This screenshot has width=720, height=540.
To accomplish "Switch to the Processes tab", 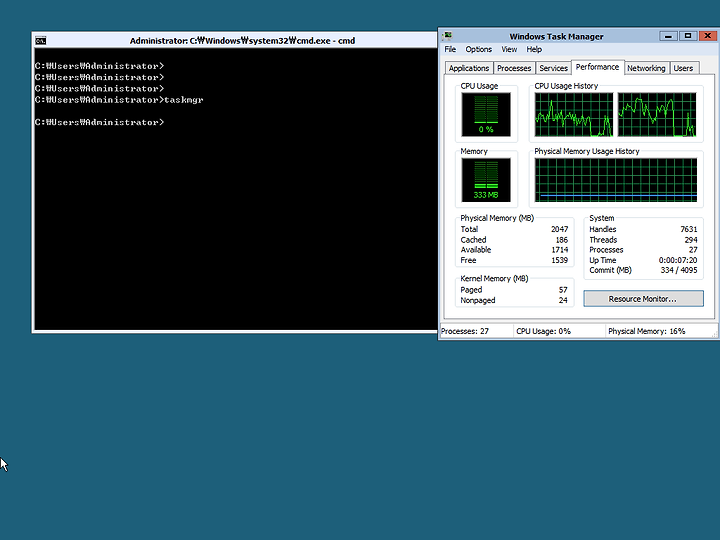I will click(x=514, y=68).
